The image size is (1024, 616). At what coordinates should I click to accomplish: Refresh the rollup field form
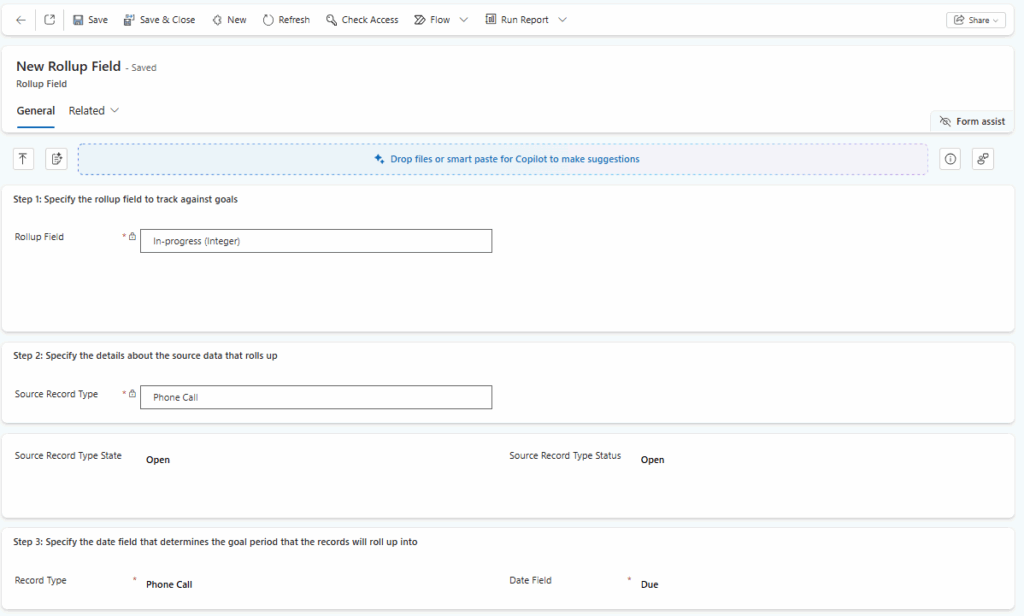[x=286, y=20]
